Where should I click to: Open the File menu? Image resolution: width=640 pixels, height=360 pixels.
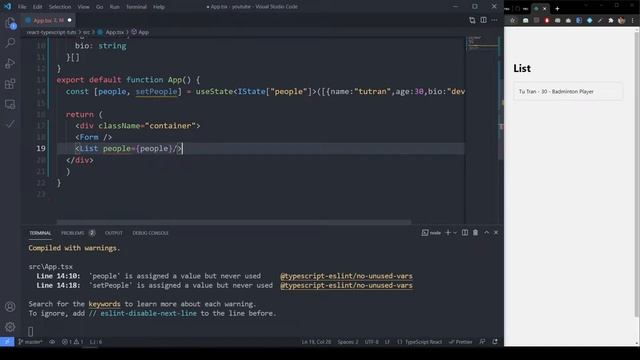(x=22, y=7)
